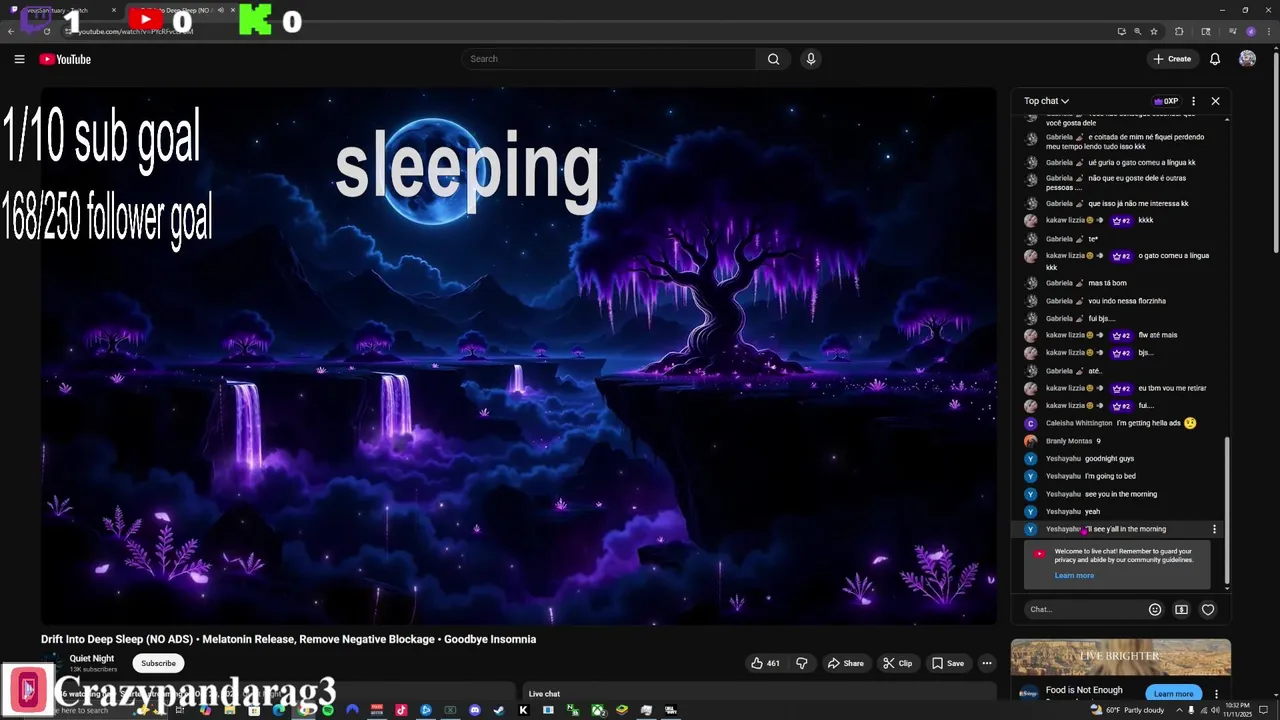Screen dimensions: 1280x720
Task: Open Steam from the taskbar
Action: click(x=498, y=710)
